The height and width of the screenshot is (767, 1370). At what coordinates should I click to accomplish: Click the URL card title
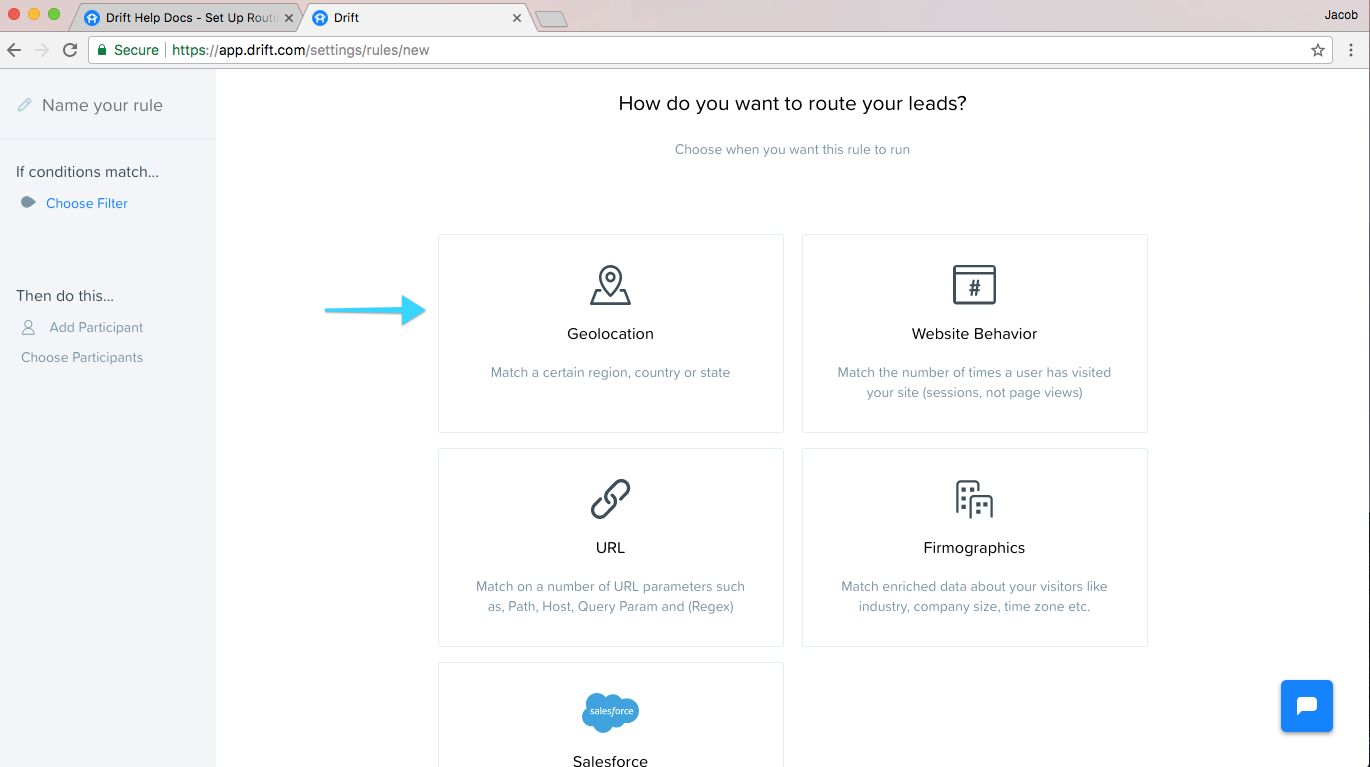tap(610, 548)
